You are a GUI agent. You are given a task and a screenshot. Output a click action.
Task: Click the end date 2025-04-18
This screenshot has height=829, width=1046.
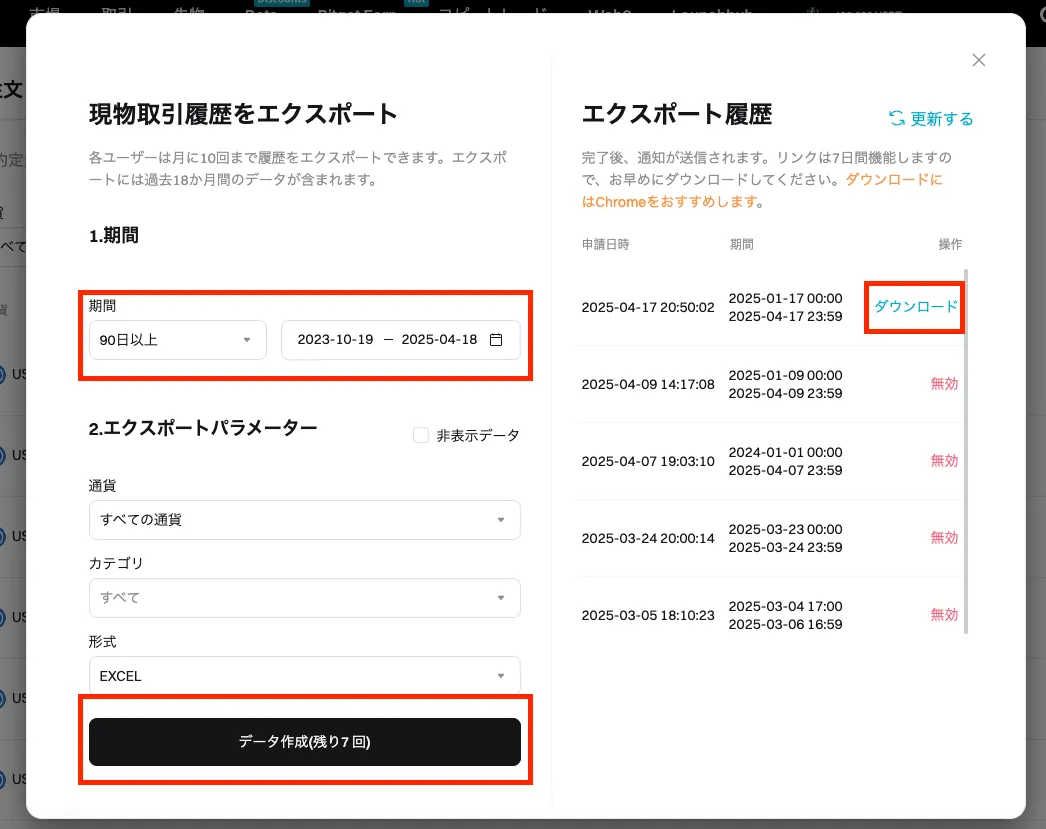tap(439, 340)
